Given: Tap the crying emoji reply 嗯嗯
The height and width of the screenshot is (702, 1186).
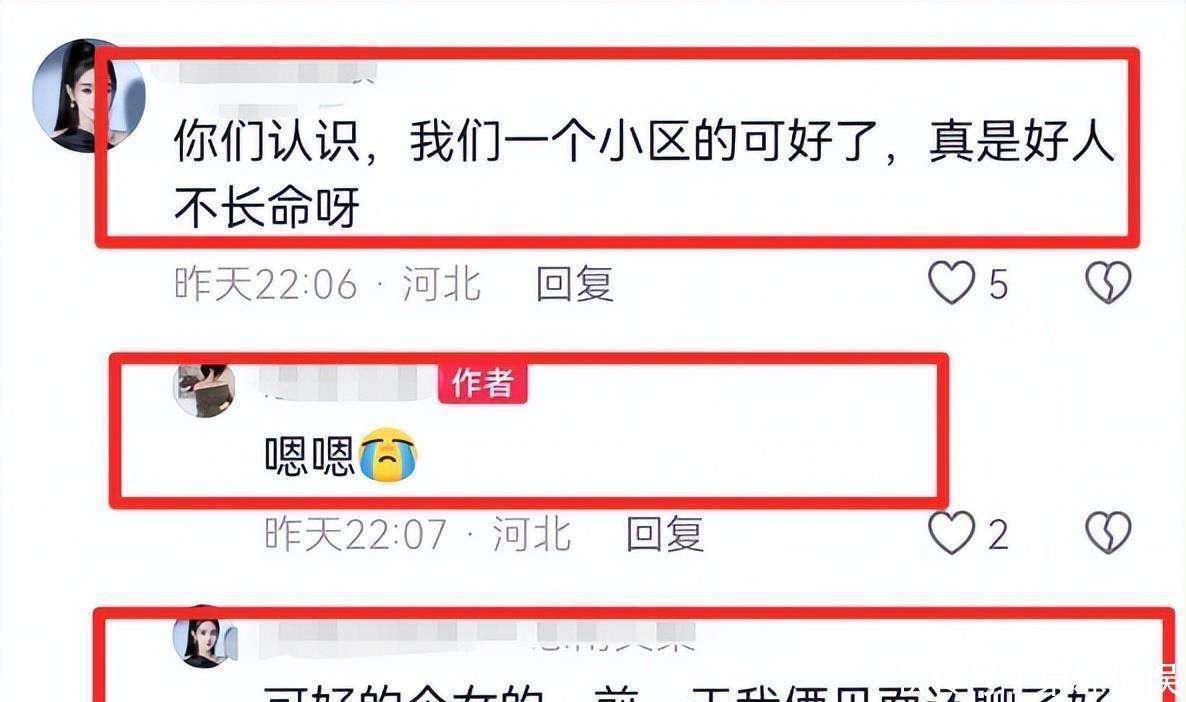Looking at the screenshot, I should pos(341,455).
